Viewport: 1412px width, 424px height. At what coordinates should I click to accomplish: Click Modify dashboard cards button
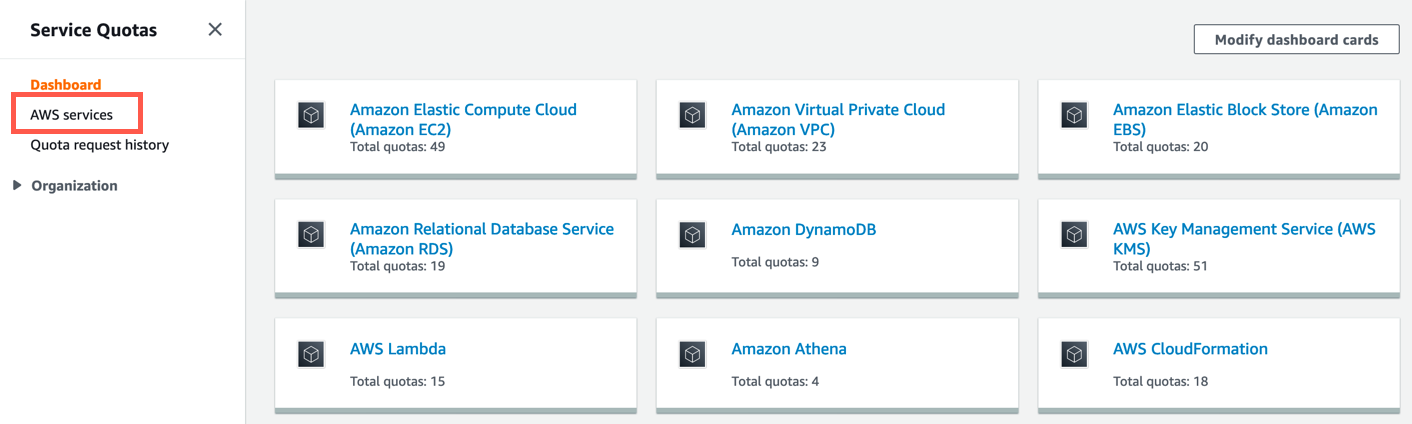pos(1296,39)
